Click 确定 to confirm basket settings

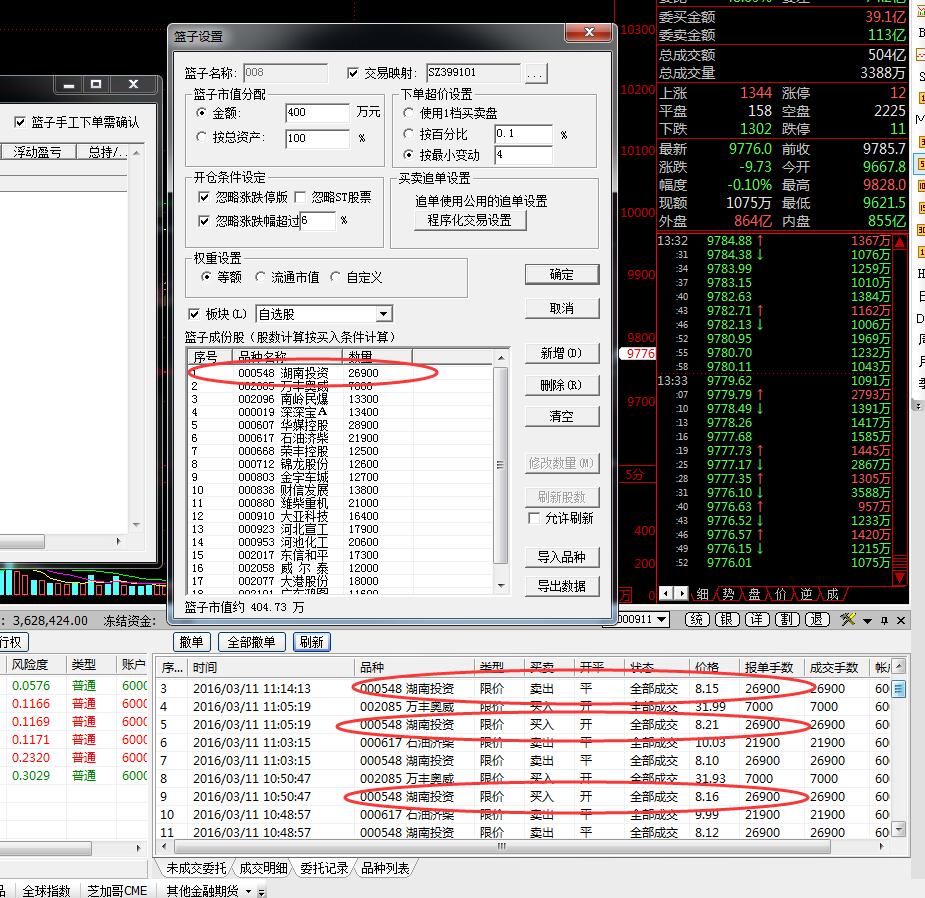[x=562, y=274]
